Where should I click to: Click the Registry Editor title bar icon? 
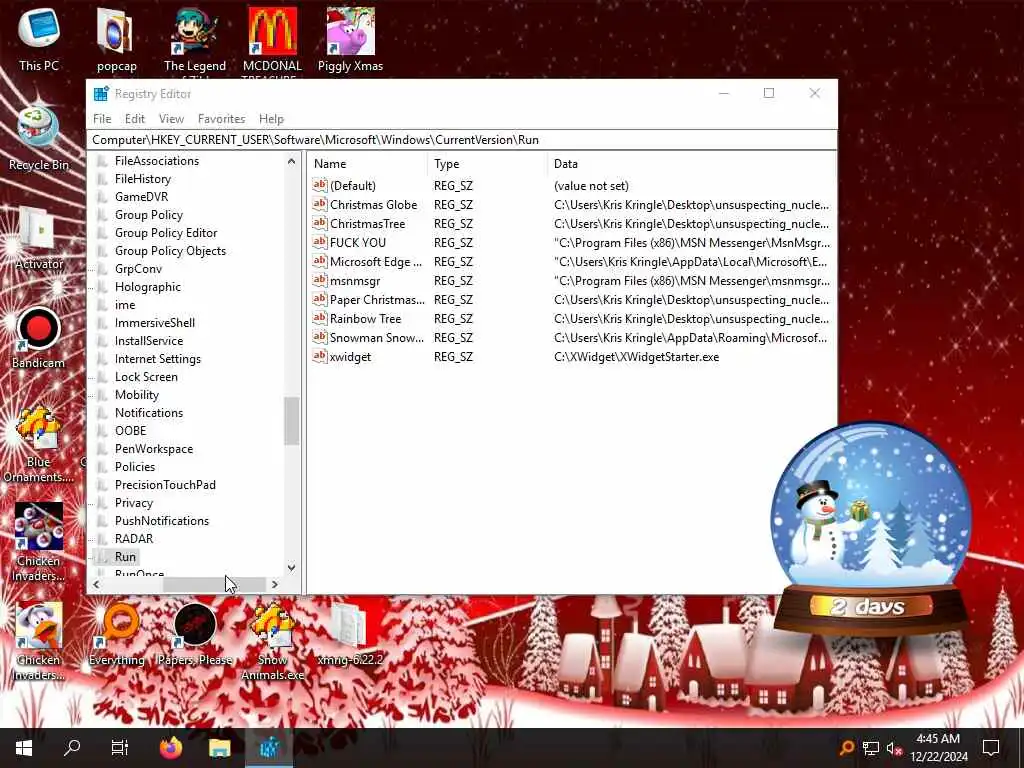coord(101,93)
